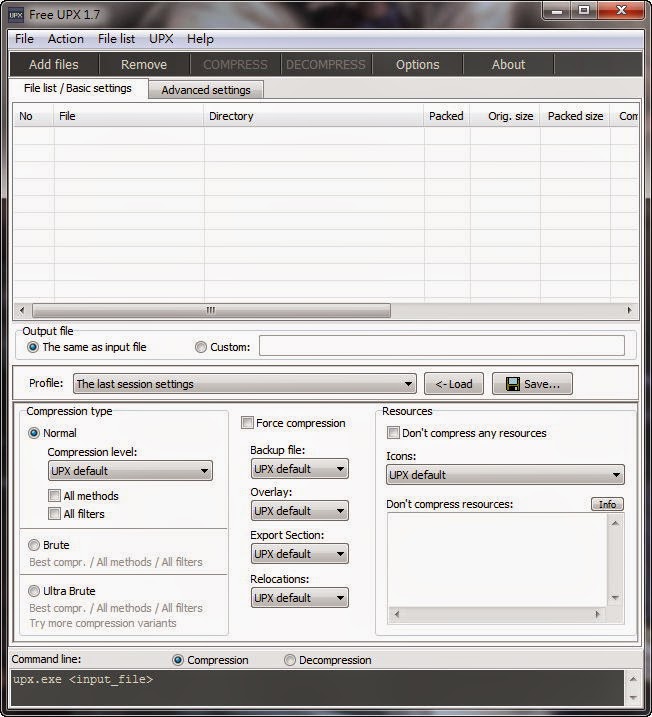The width and height of the screenshot is (652, 717).
Task: Switch to the Advanced settings tab
Action: (206, 90)
